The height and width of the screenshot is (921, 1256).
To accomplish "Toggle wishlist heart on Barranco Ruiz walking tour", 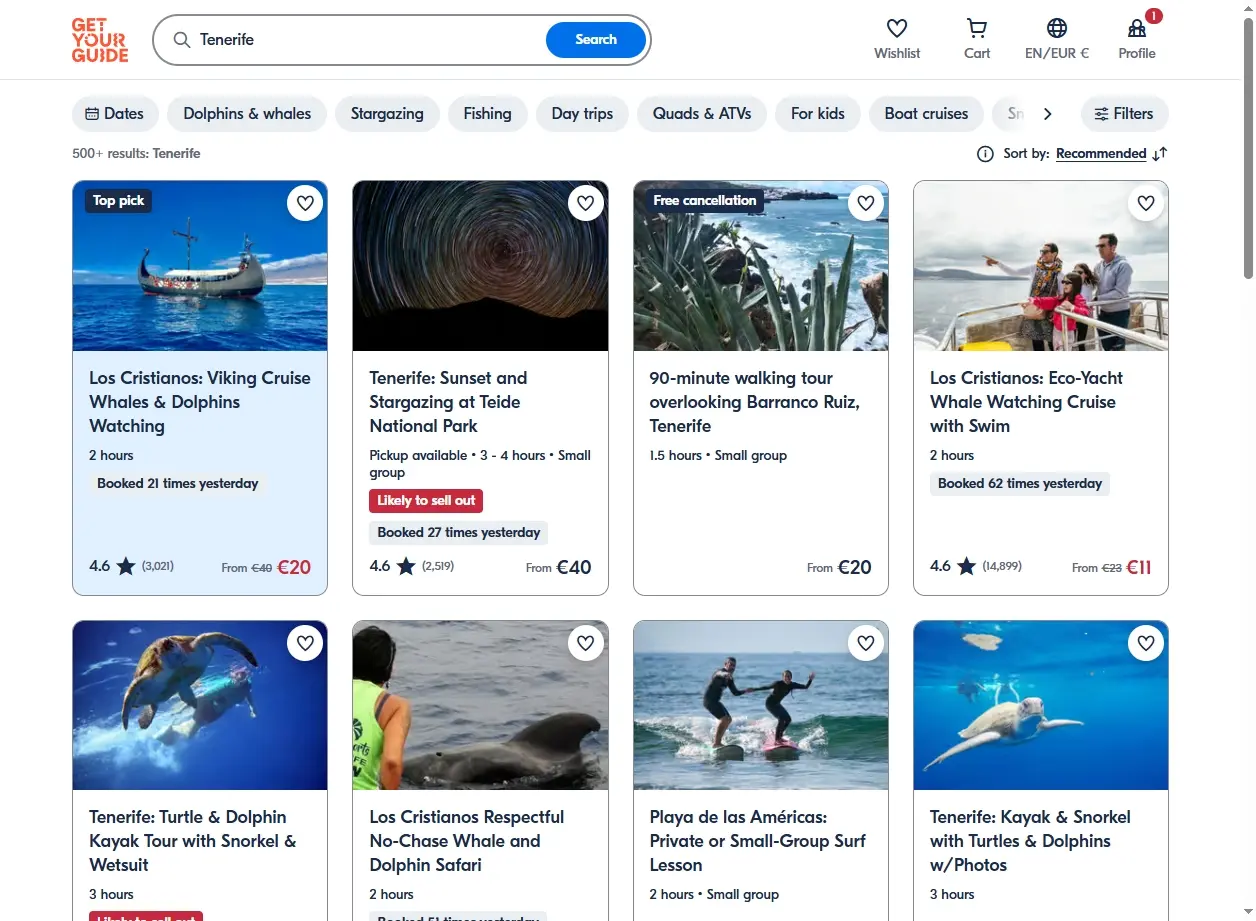I will [866, 204].
